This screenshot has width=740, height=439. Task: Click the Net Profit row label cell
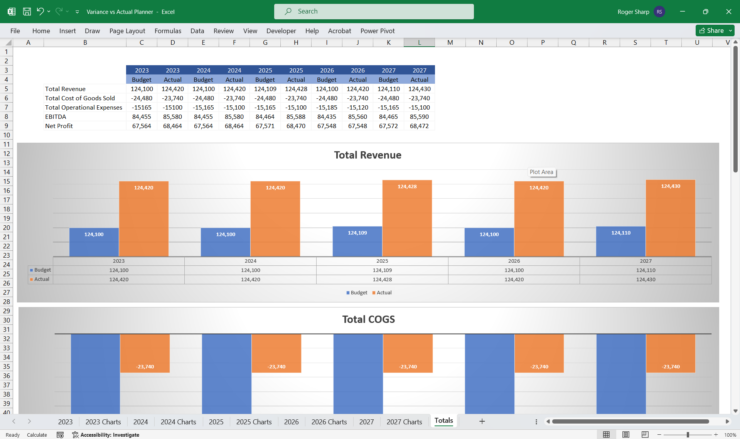coord(85,126)
